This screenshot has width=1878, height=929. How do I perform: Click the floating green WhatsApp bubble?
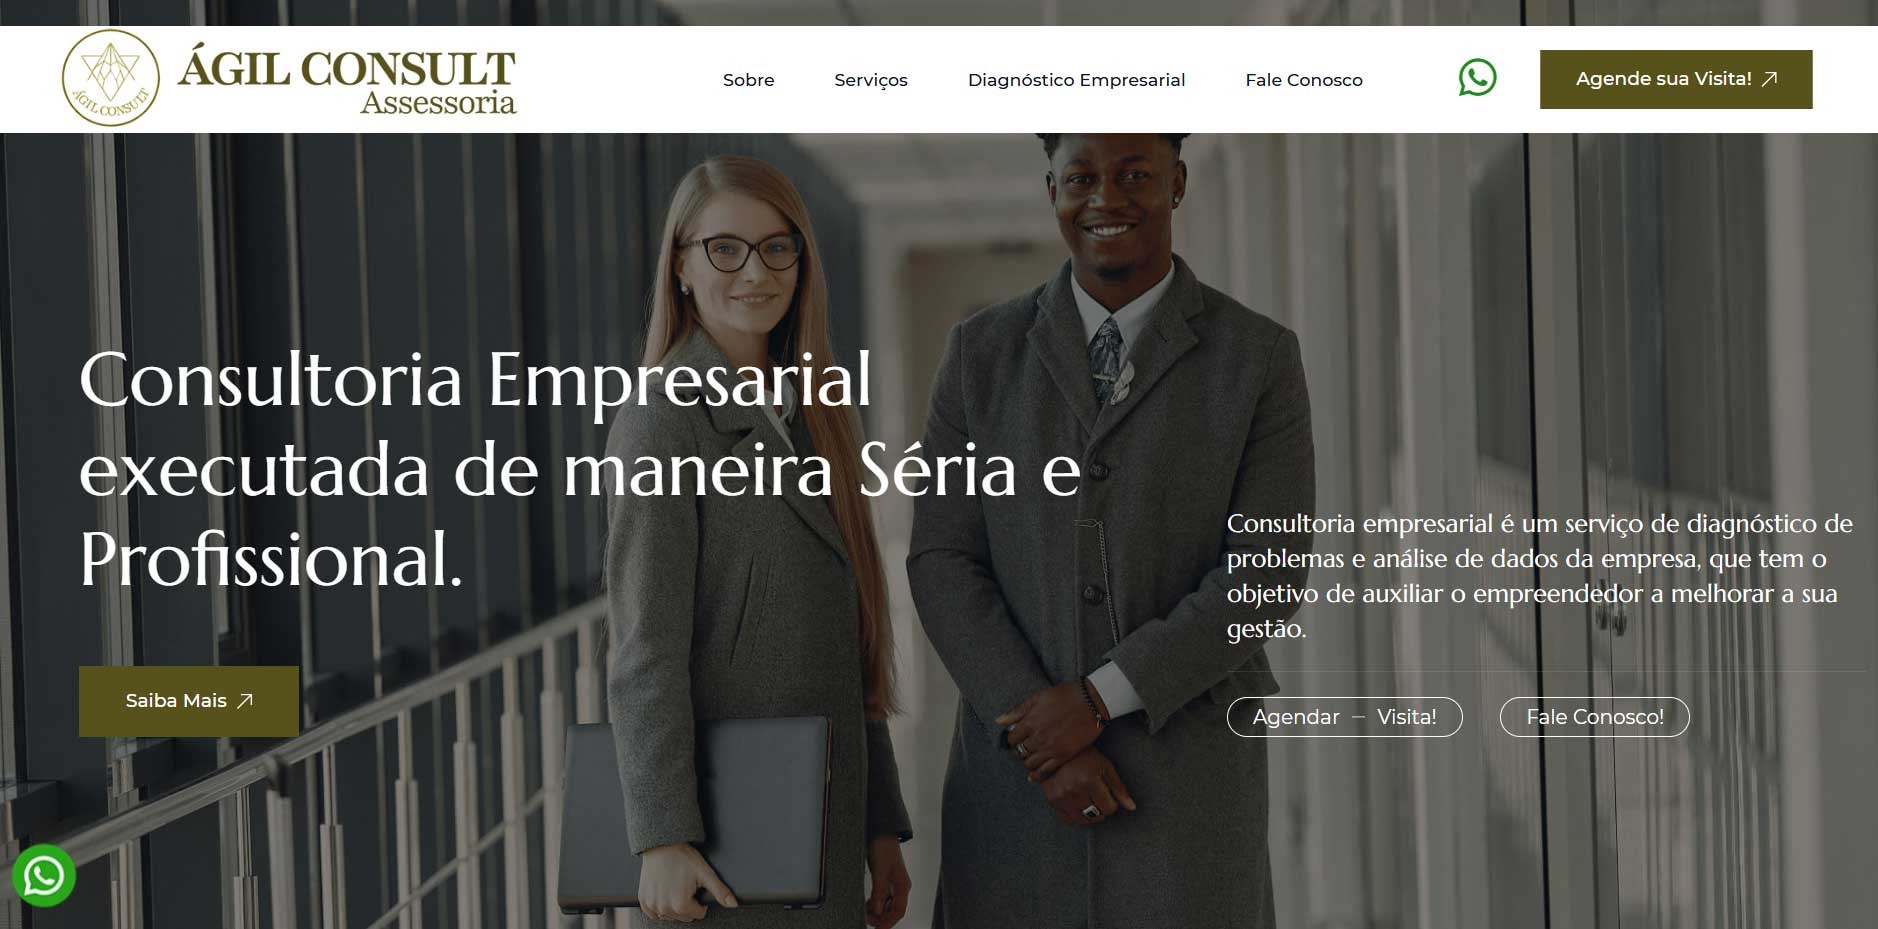pyautogui.click(x=44, y=876)
